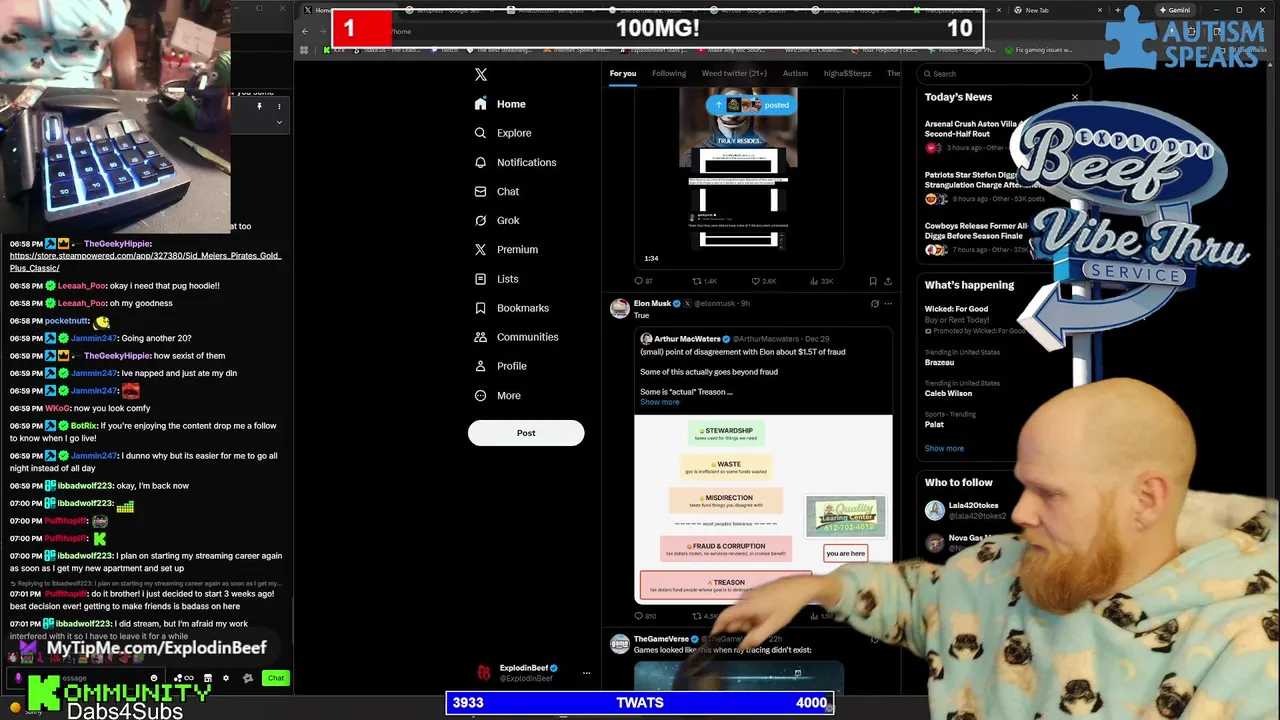Click the Grok icon on Elon Musk's post

click(874, 303)
